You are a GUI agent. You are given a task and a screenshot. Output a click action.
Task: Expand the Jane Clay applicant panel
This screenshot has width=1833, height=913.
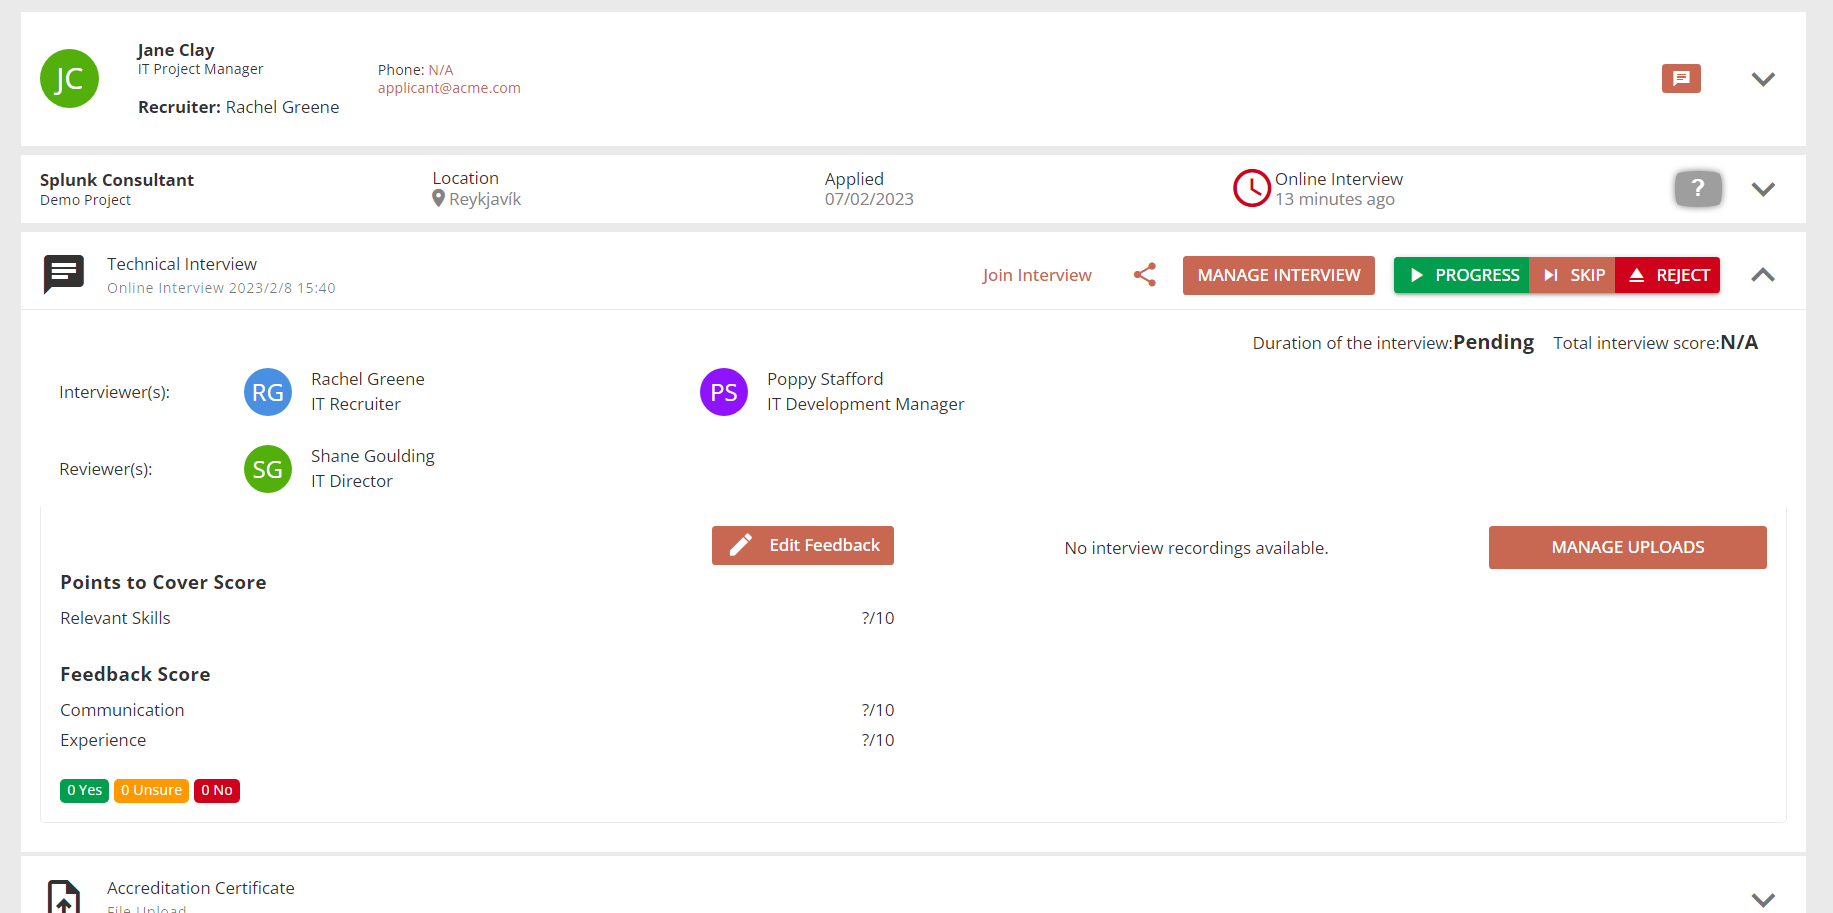pyautogui.click(x=1763, y=79)
